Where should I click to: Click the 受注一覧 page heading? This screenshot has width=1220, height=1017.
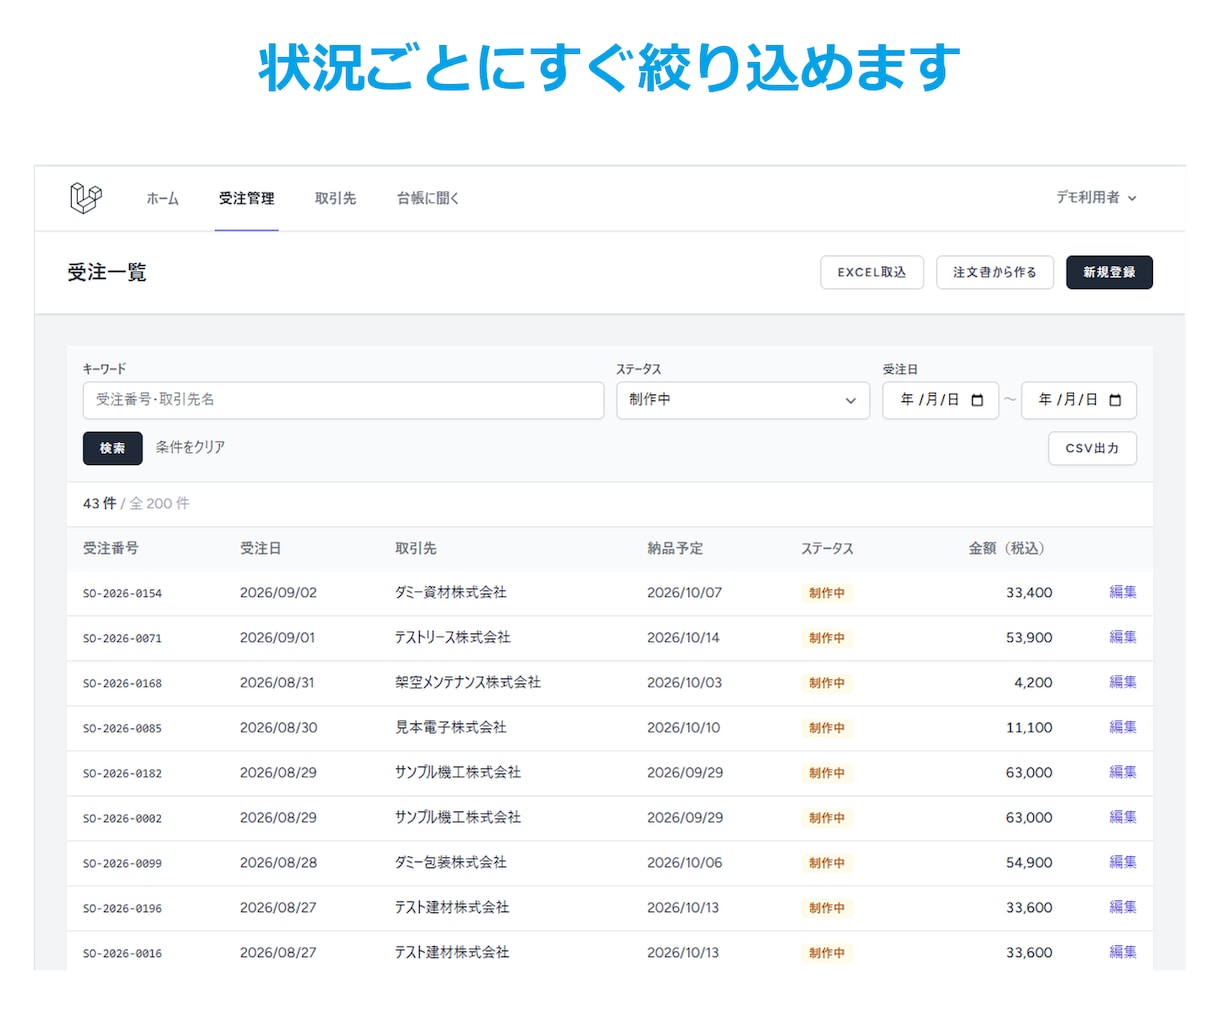click(107, 272)
